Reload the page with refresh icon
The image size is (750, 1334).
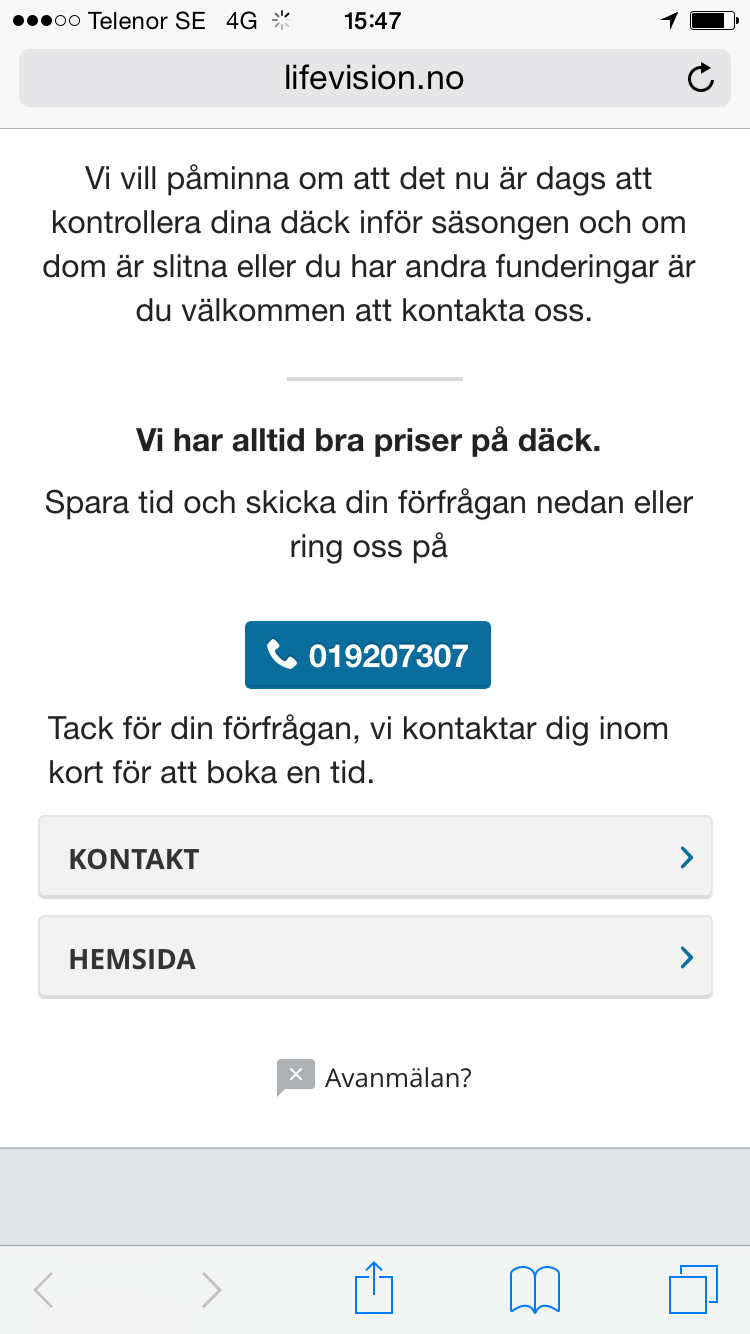pyautogui.click(x=701, y=78)
